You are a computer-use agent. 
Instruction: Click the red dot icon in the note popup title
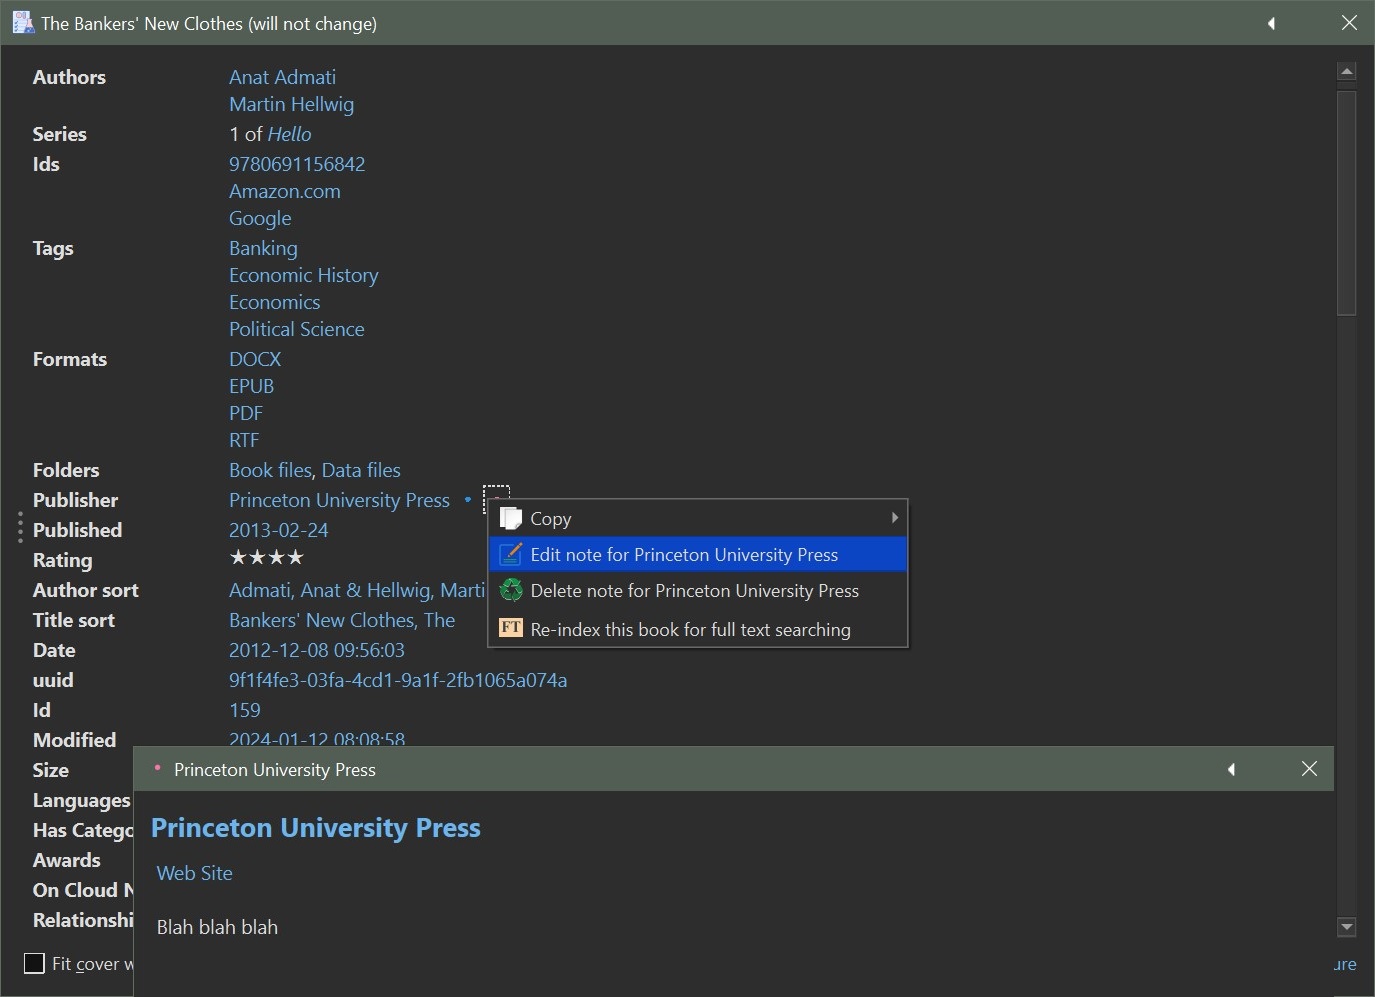pyautogui.click(x=157, y=767)
